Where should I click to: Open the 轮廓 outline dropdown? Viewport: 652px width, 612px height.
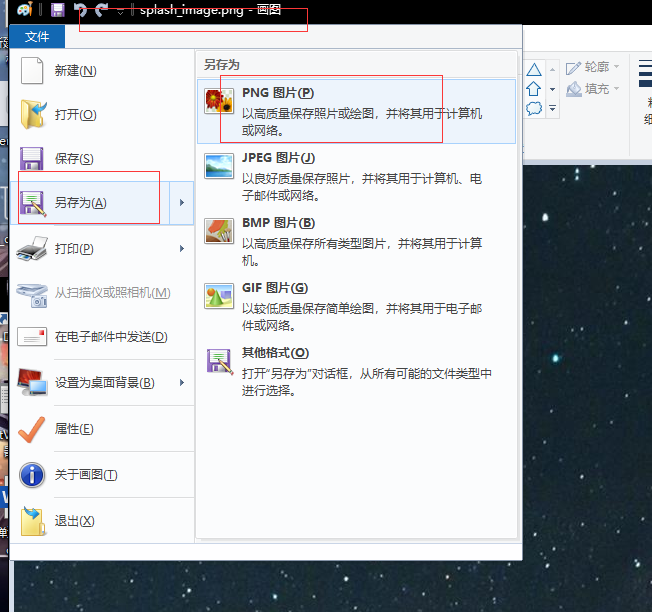593,67
